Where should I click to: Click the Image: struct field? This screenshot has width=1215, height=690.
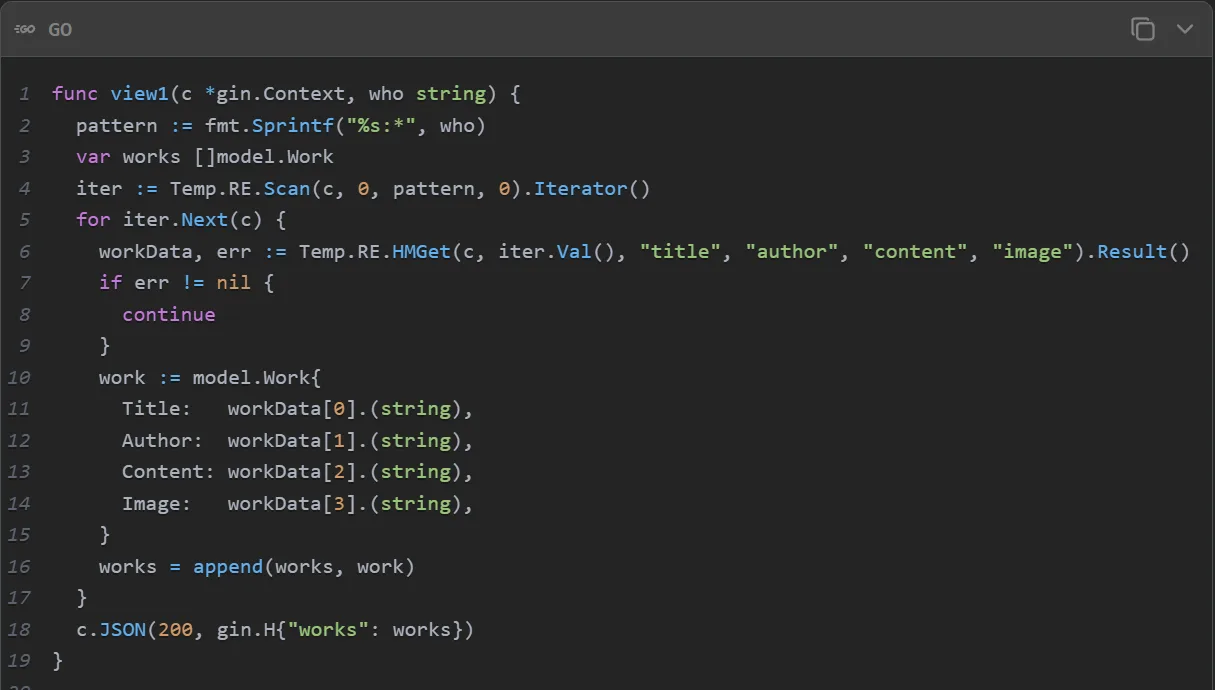pos(157,504)
